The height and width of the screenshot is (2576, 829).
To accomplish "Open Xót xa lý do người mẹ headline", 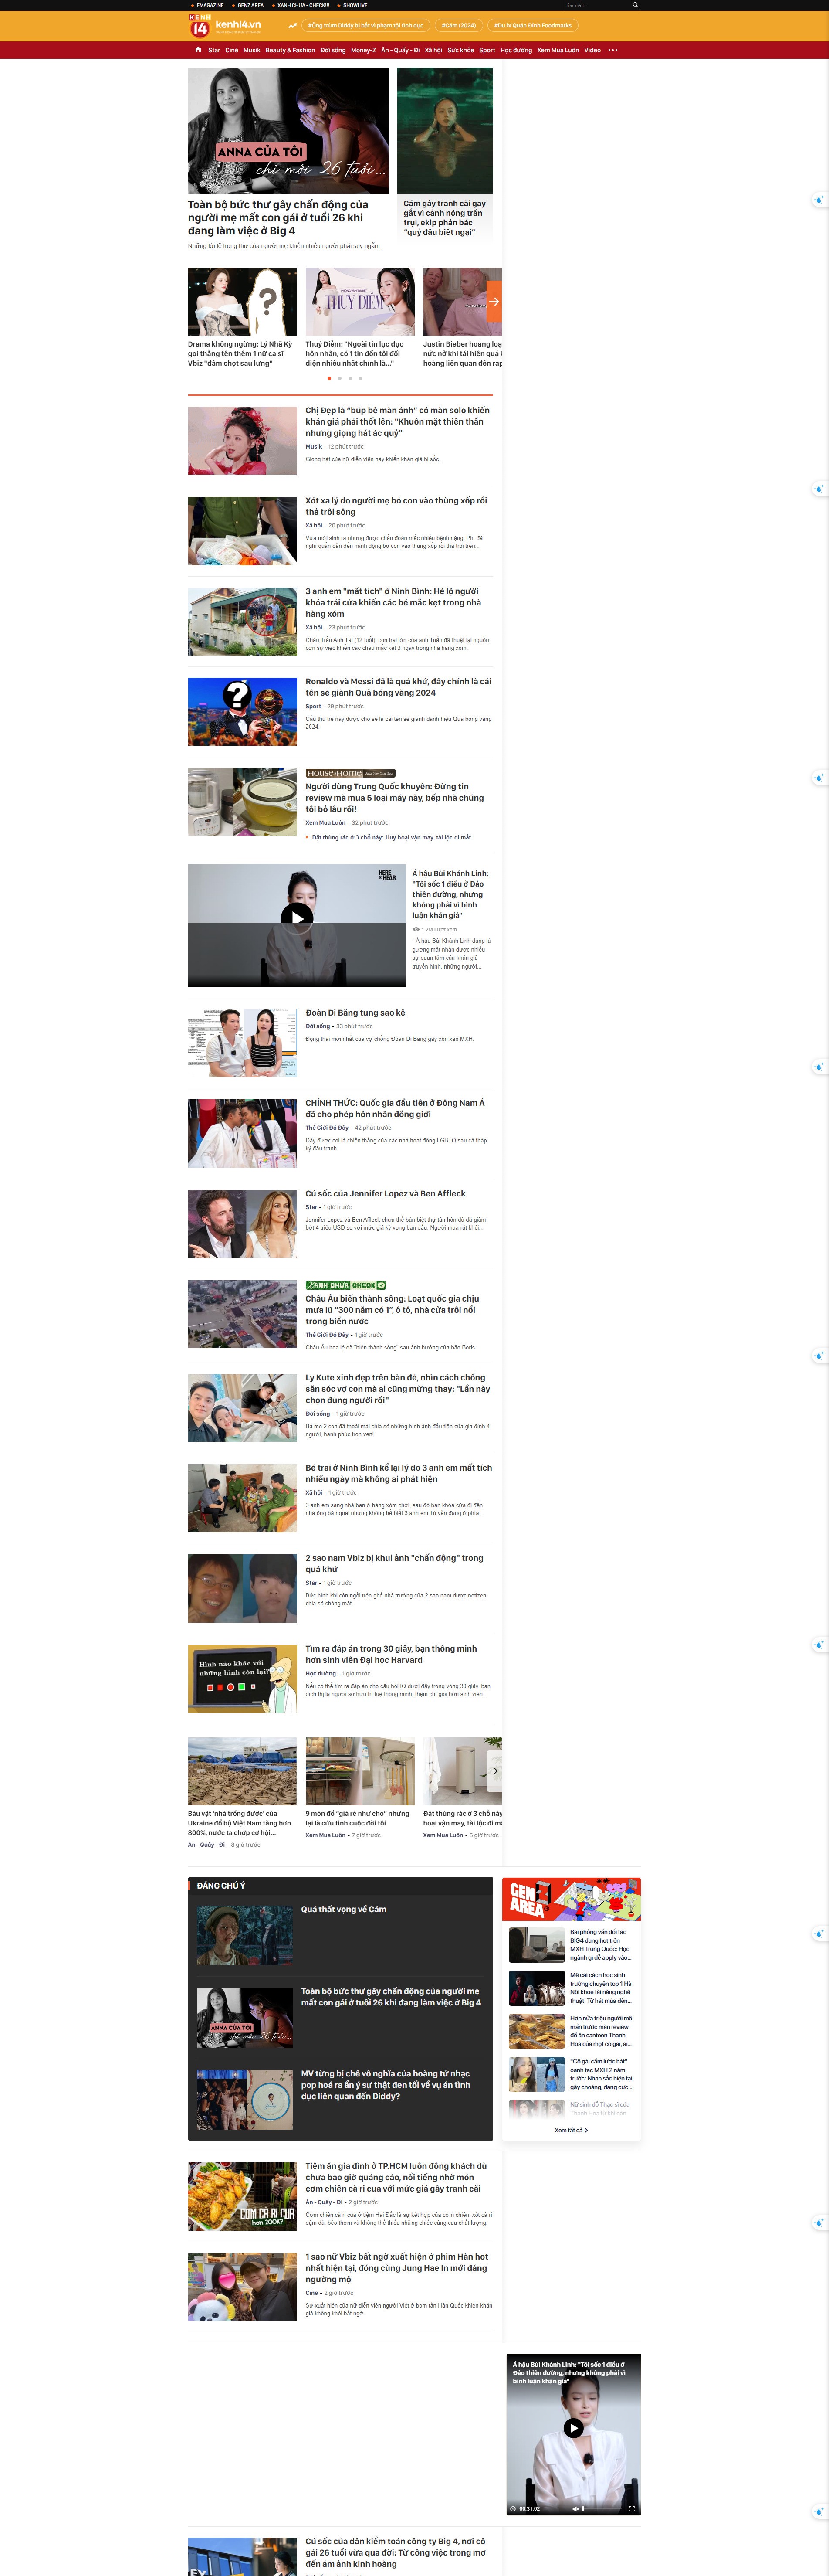I will (x=396, y=506).
